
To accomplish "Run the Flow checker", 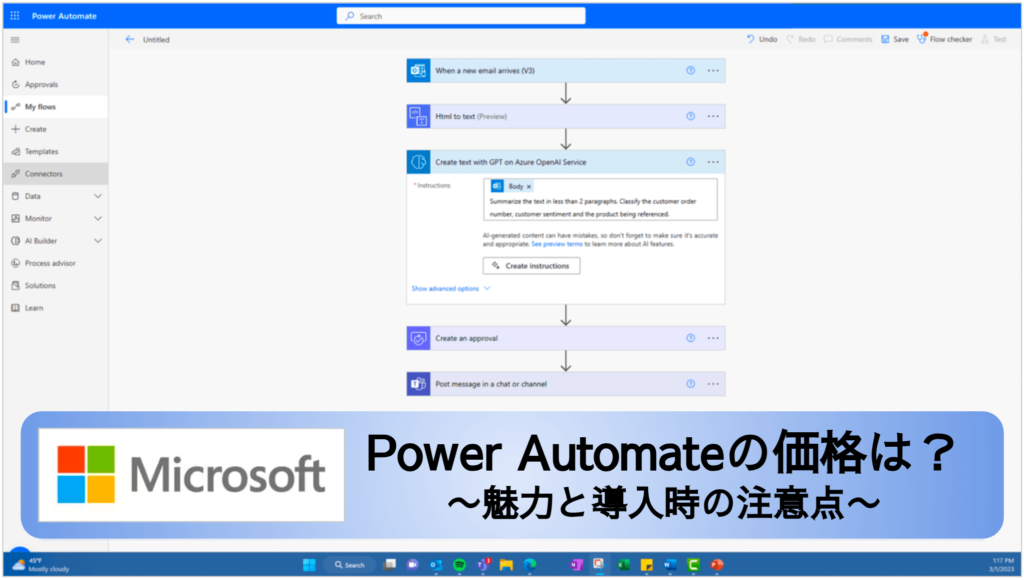I will point(921,39).
